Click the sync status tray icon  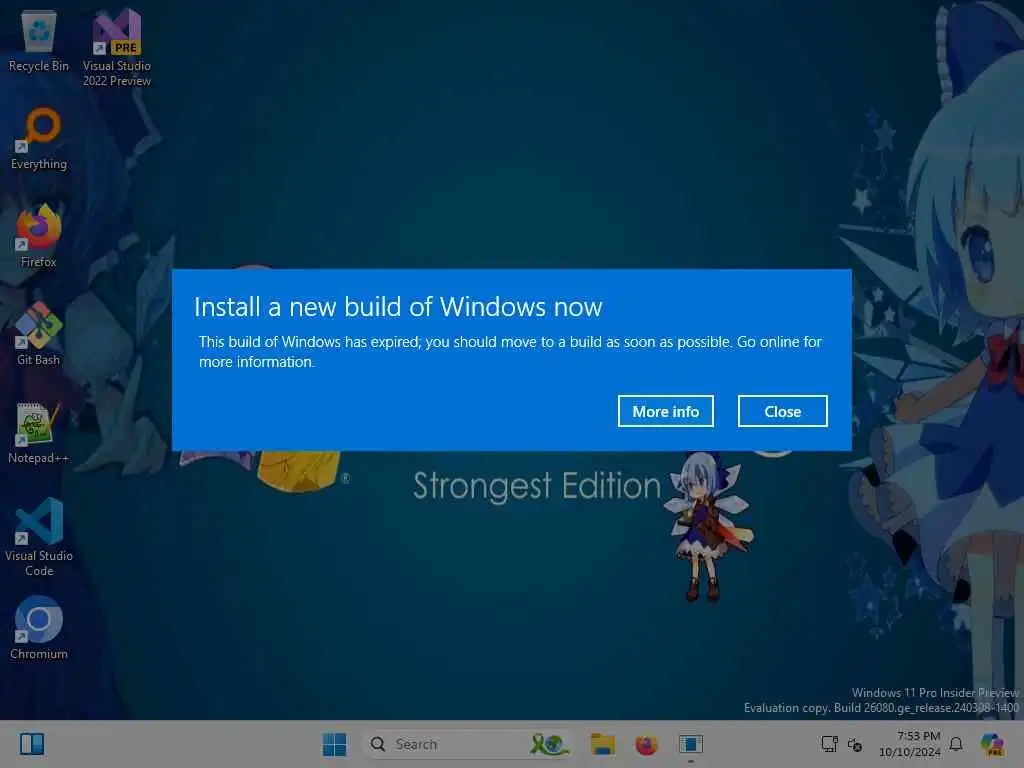[x=855, y=744]
